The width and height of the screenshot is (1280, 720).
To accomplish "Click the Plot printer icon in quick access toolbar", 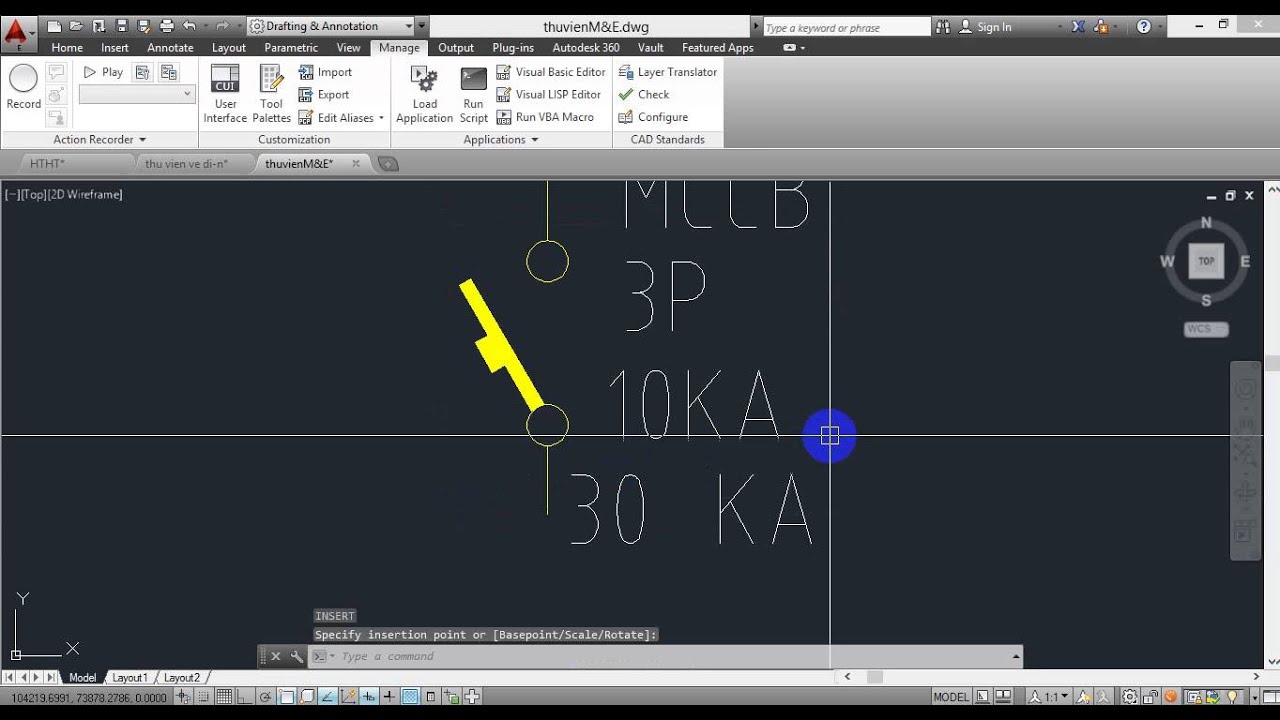I will coord(166,26).
